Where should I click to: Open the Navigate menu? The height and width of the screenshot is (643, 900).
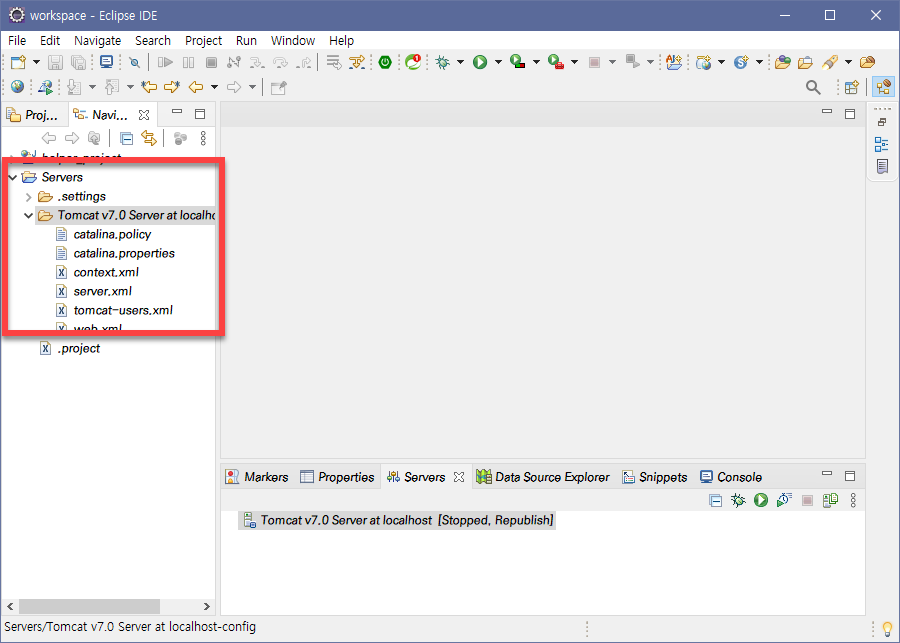[98, 41]
